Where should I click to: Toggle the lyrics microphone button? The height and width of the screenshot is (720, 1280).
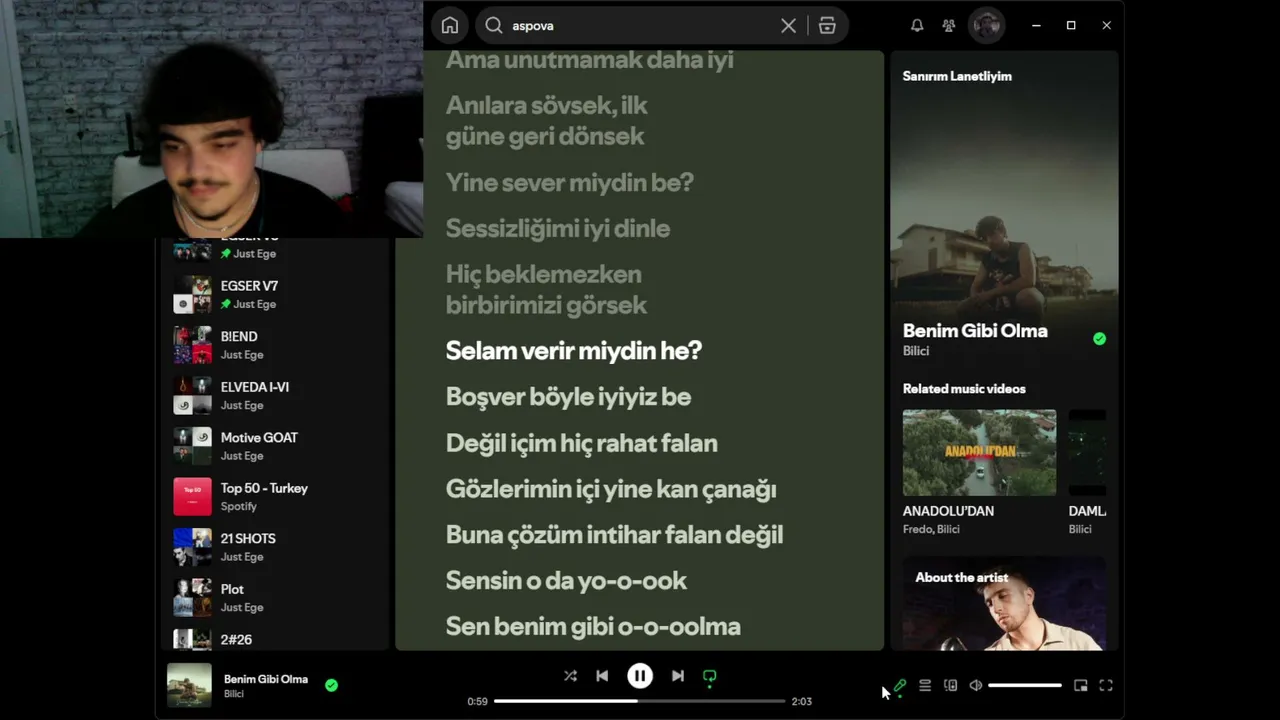(x=900, y=686)
